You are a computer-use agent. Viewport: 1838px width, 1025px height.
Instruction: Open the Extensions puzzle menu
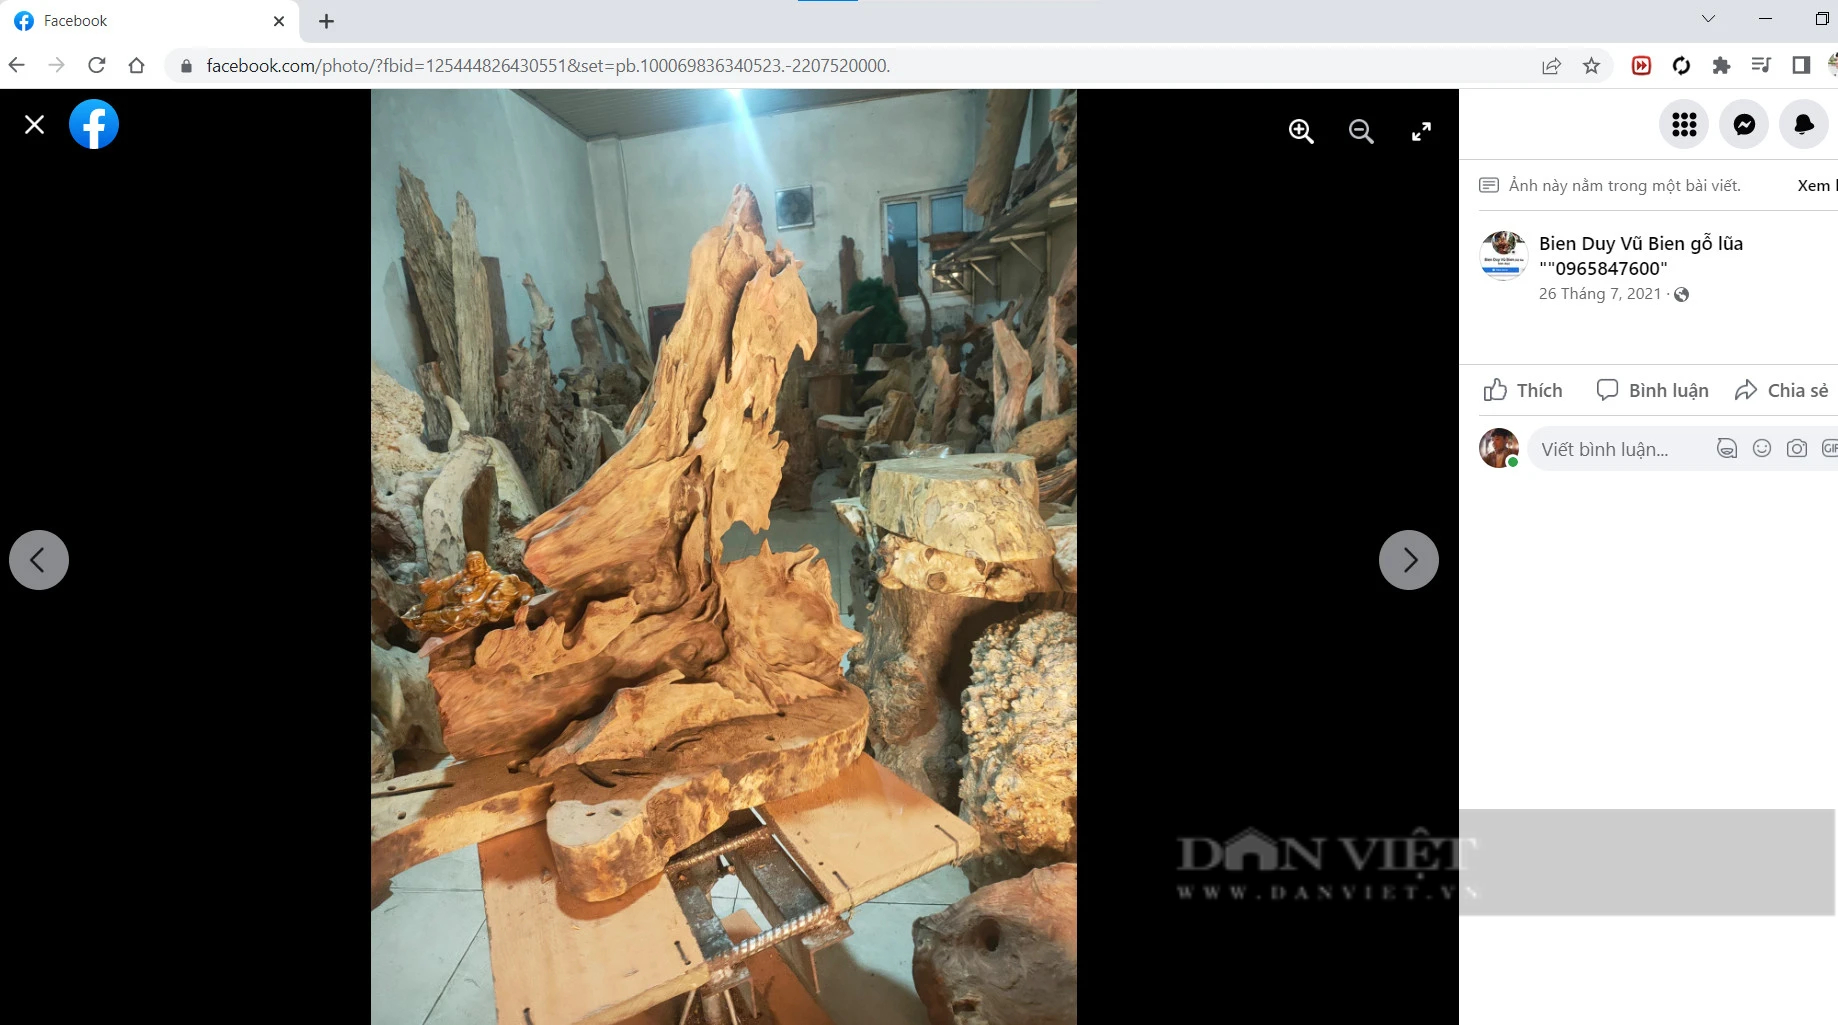click(x=1721, y=66)
